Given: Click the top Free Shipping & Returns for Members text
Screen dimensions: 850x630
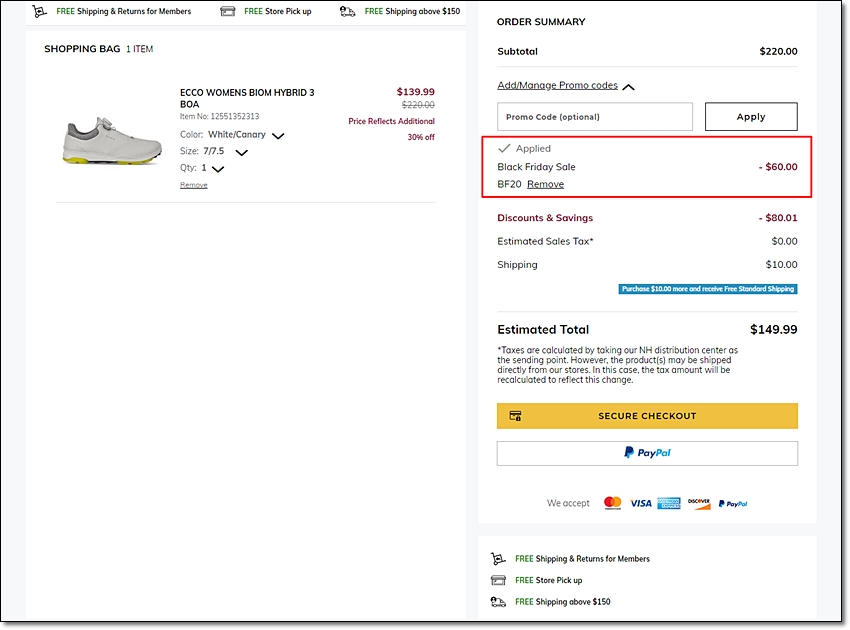Looking at the screenshot, I should click(124, 11).
